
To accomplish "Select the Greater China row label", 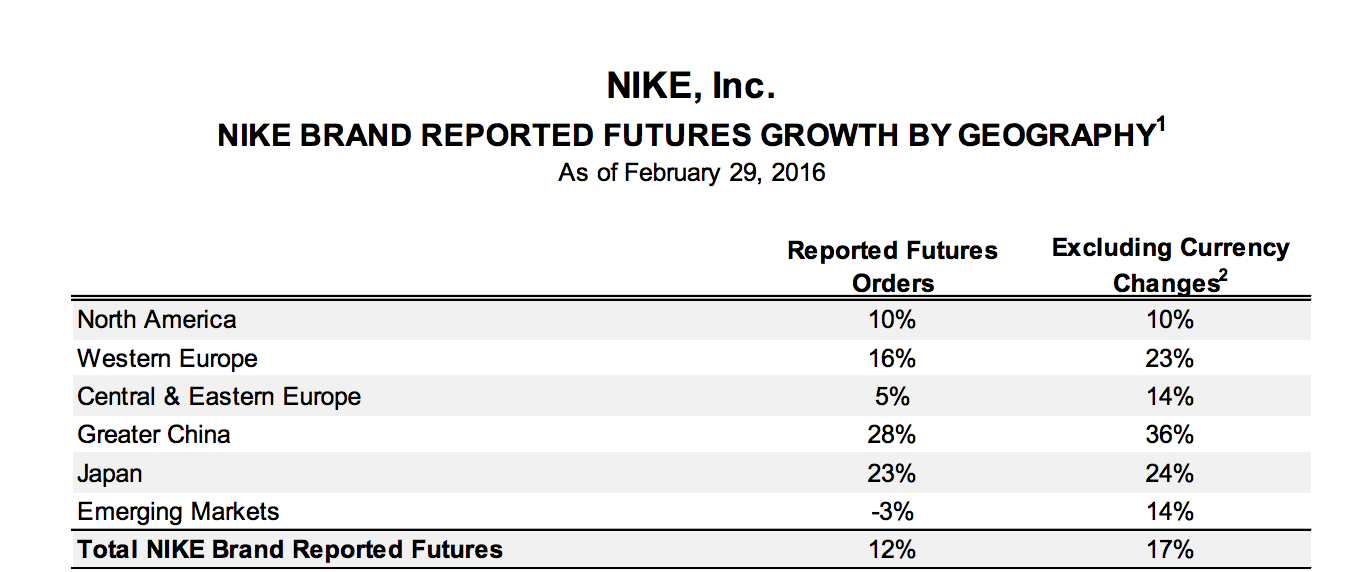I will (x=154, y=435).
